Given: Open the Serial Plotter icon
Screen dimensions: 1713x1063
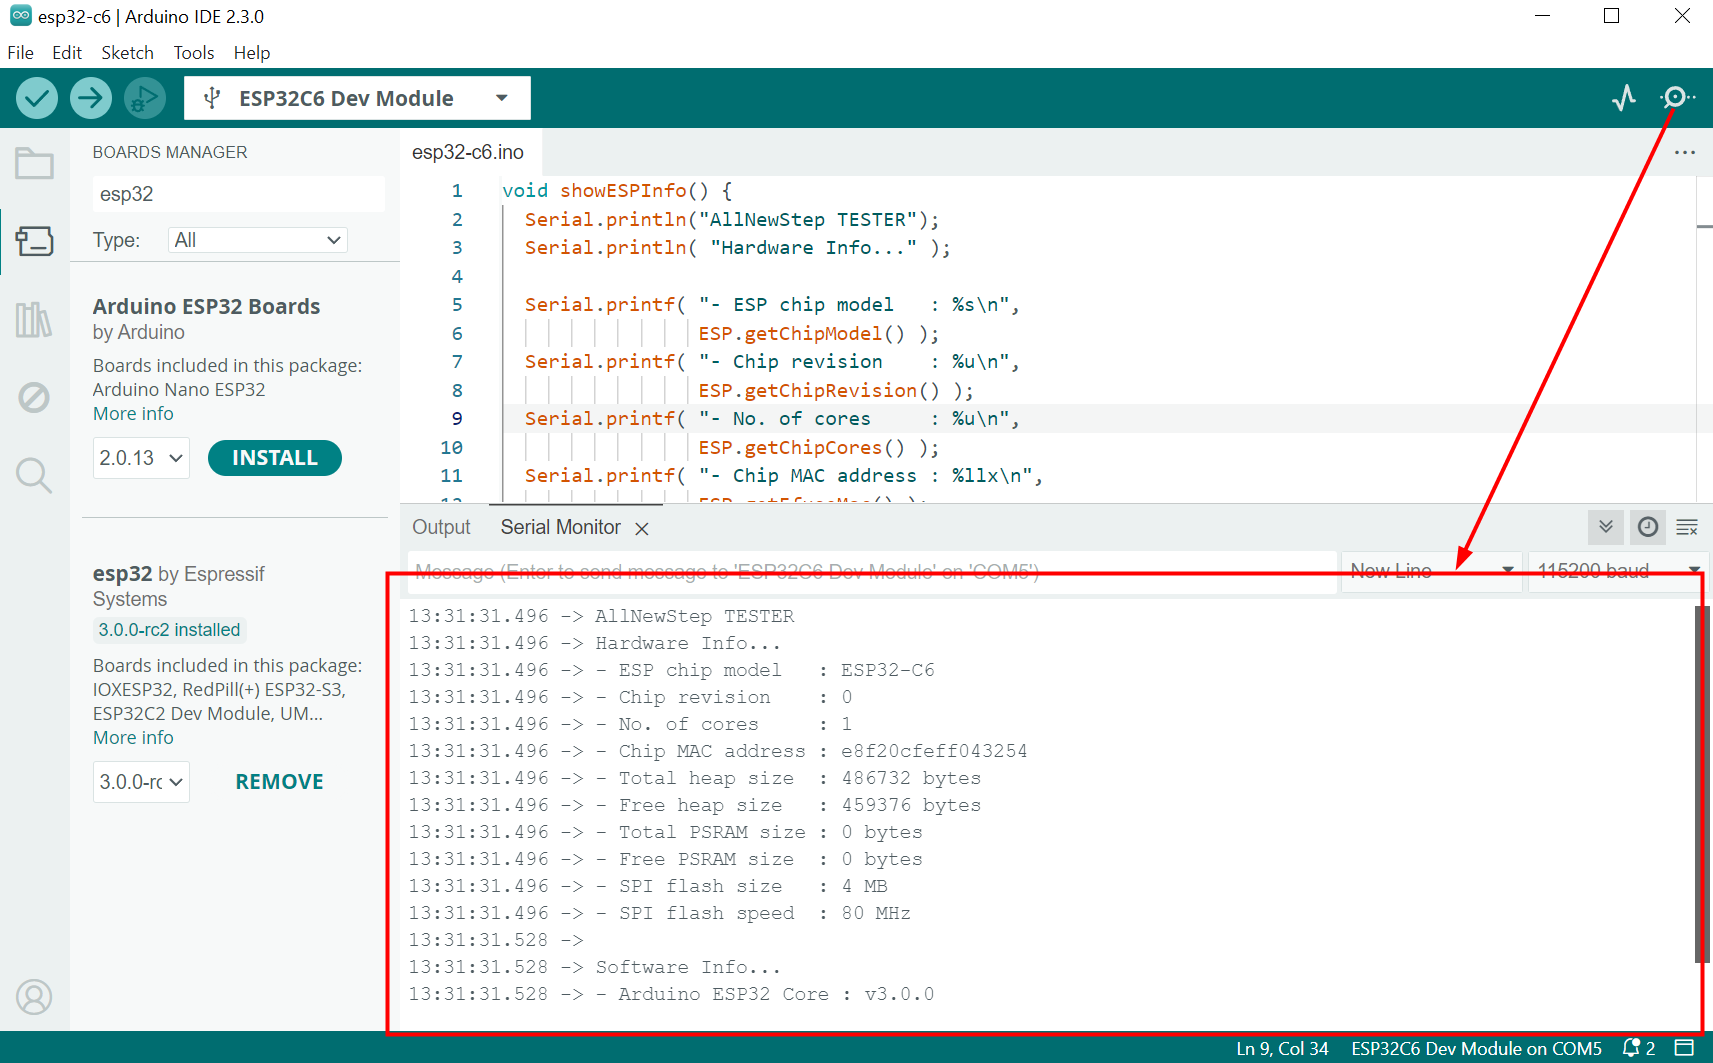Looking at the screenshot, I should click(1624, 98).
